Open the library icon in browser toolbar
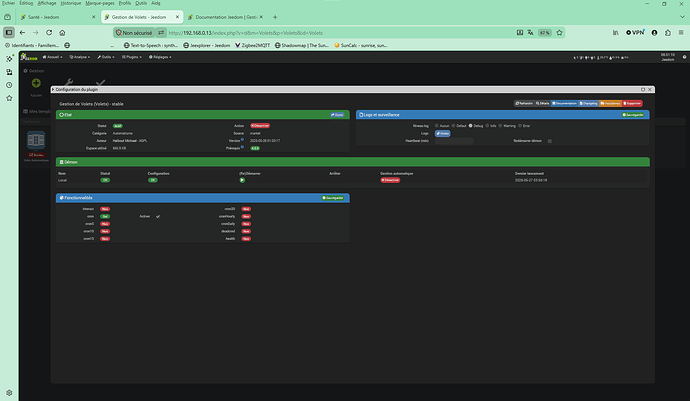This screenshot has height=401, width=690. [616, 33]
